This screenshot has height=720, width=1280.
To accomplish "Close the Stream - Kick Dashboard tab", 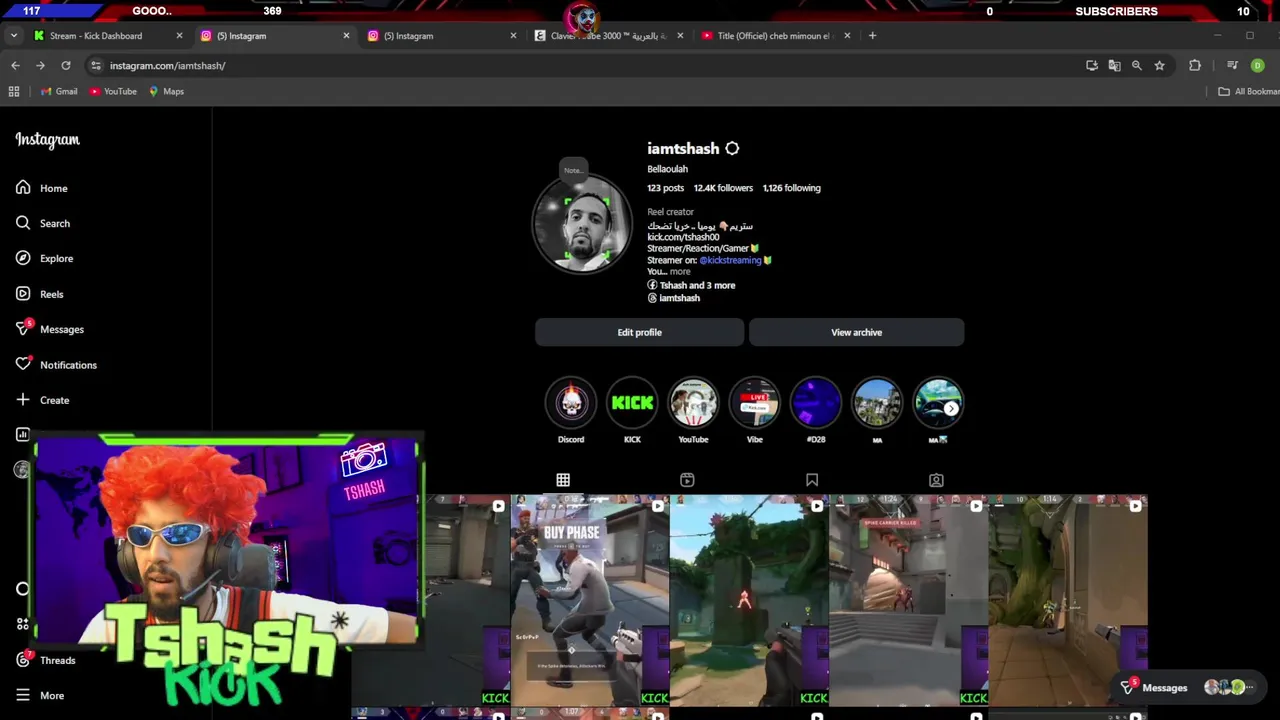I will click(x=179, y=36).
